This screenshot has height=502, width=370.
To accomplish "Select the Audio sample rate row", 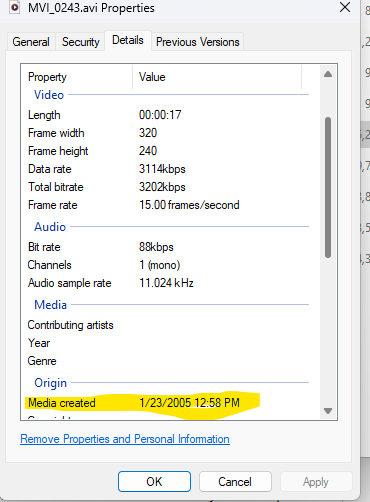I will (168, 283).
